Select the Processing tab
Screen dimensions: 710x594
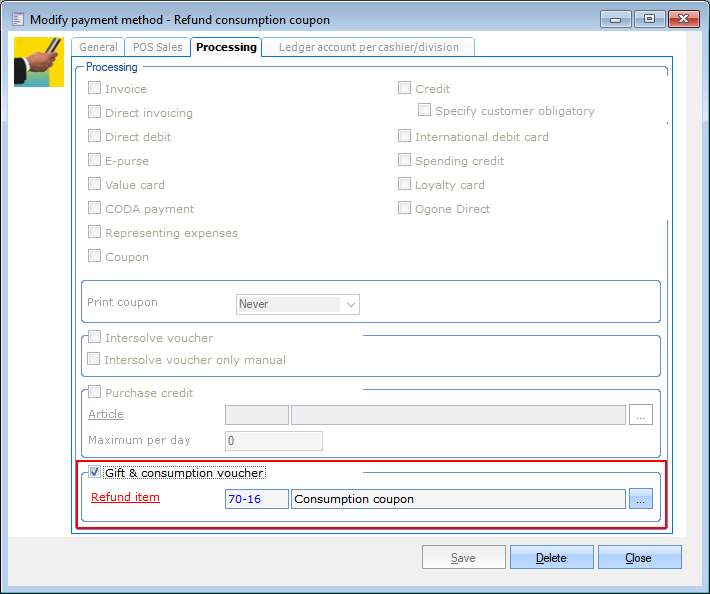coord(226,47)
